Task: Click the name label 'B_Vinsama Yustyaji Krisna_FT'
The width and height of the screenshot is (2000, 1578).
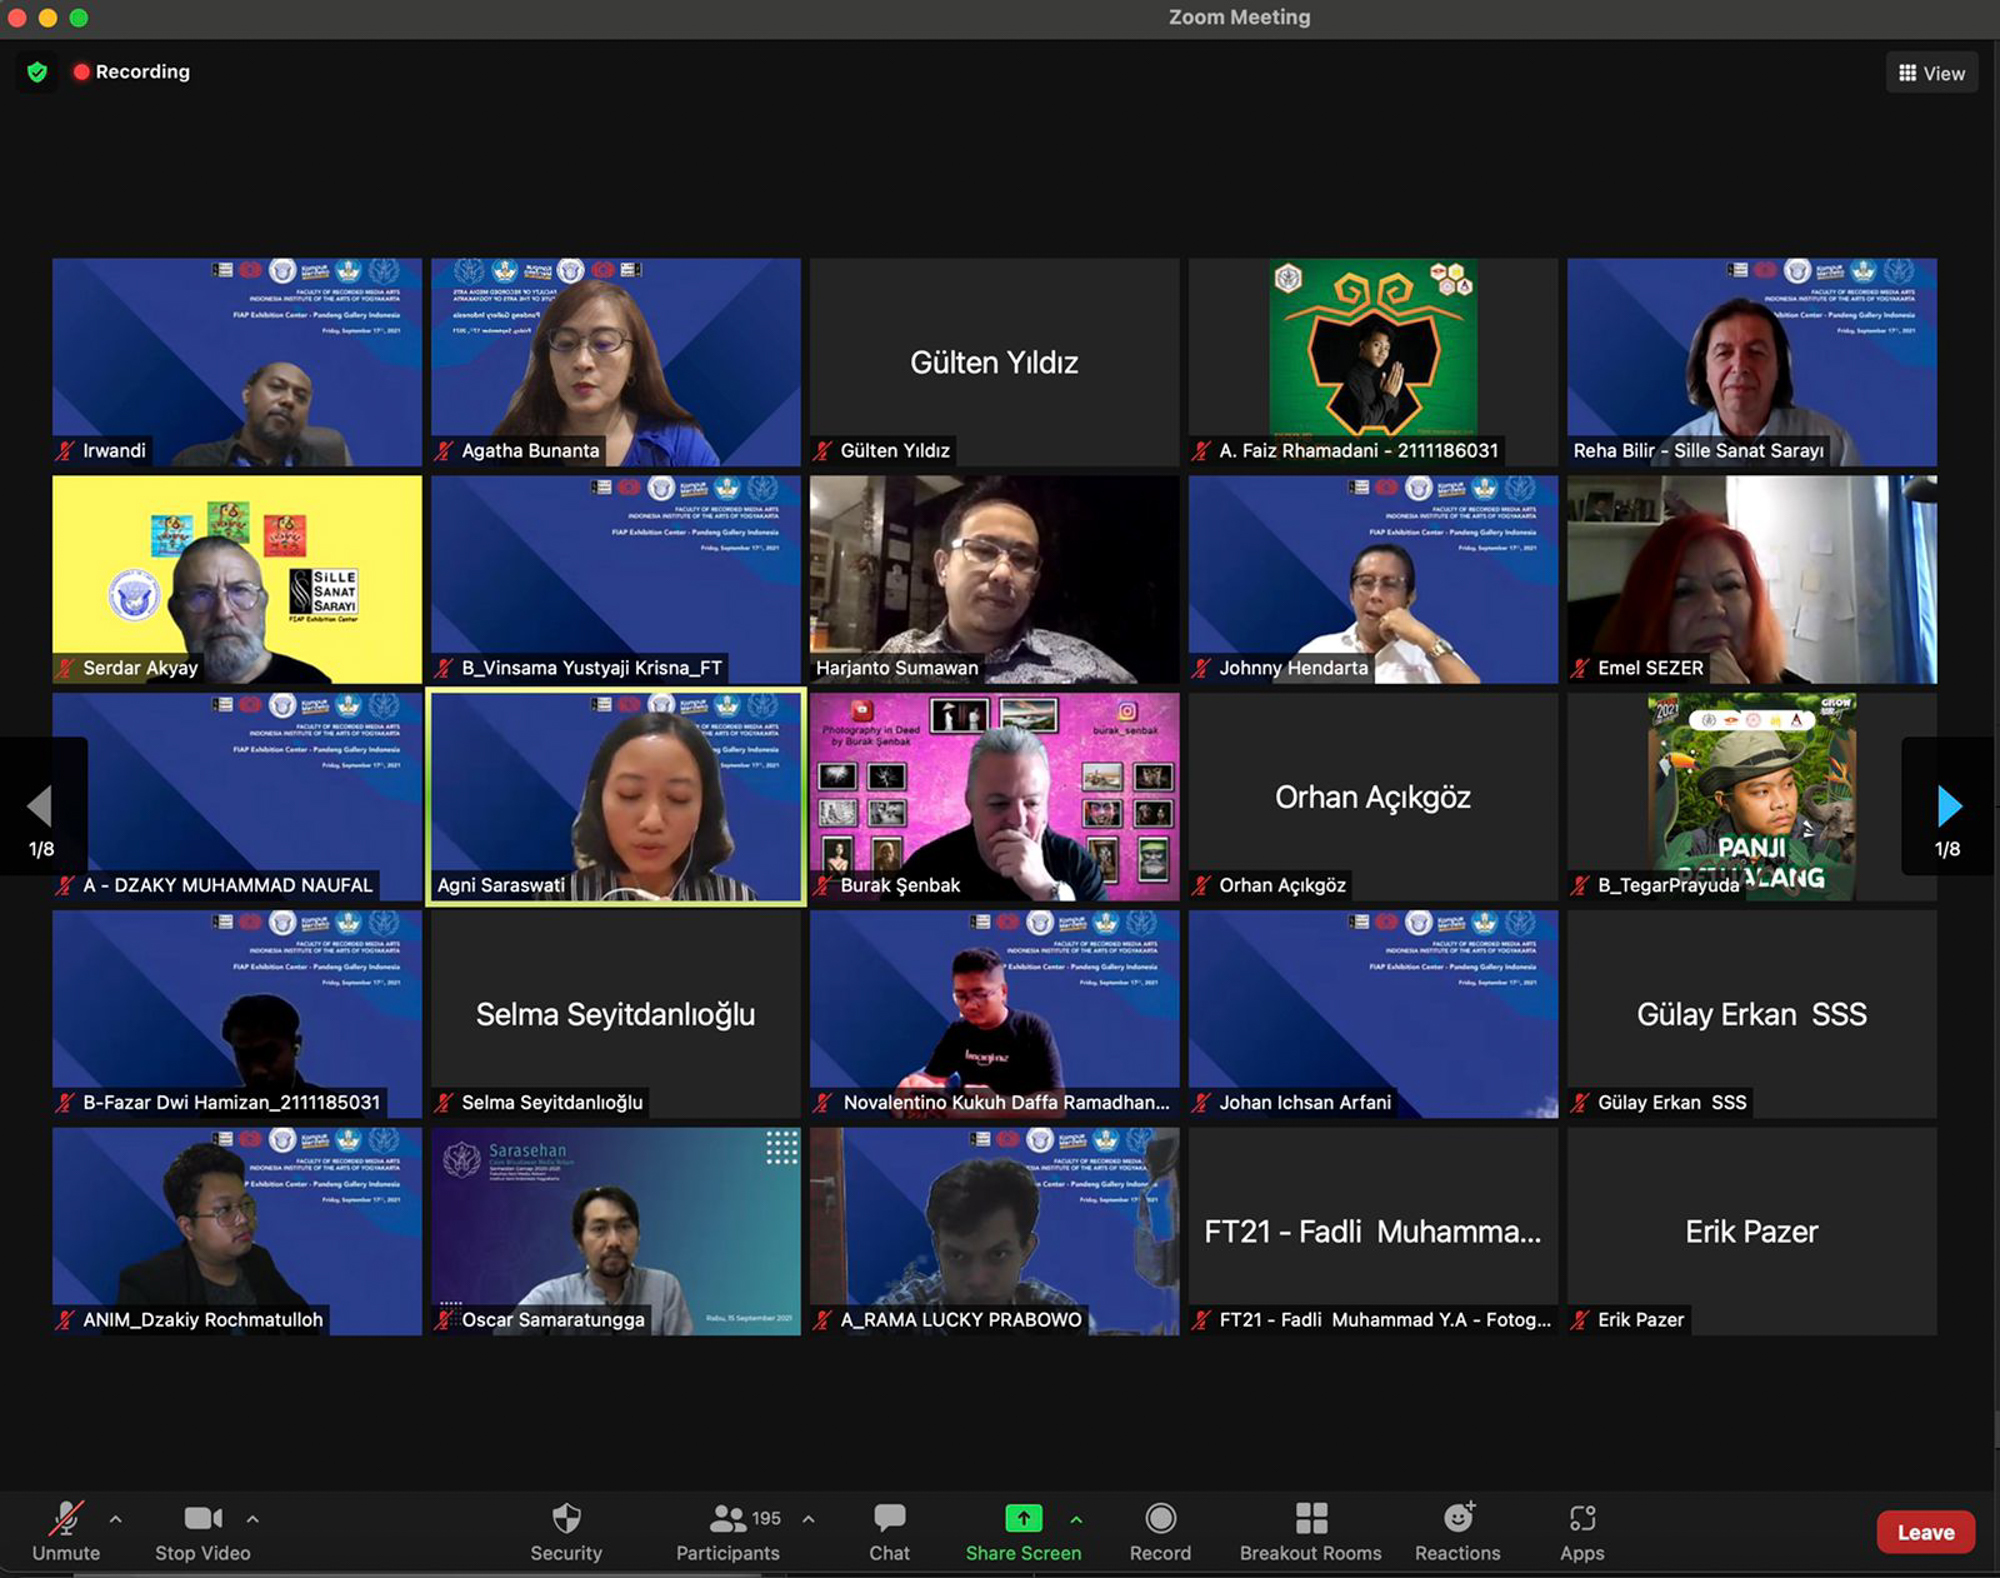Action: pyautogui.click(x=591, y=667)
